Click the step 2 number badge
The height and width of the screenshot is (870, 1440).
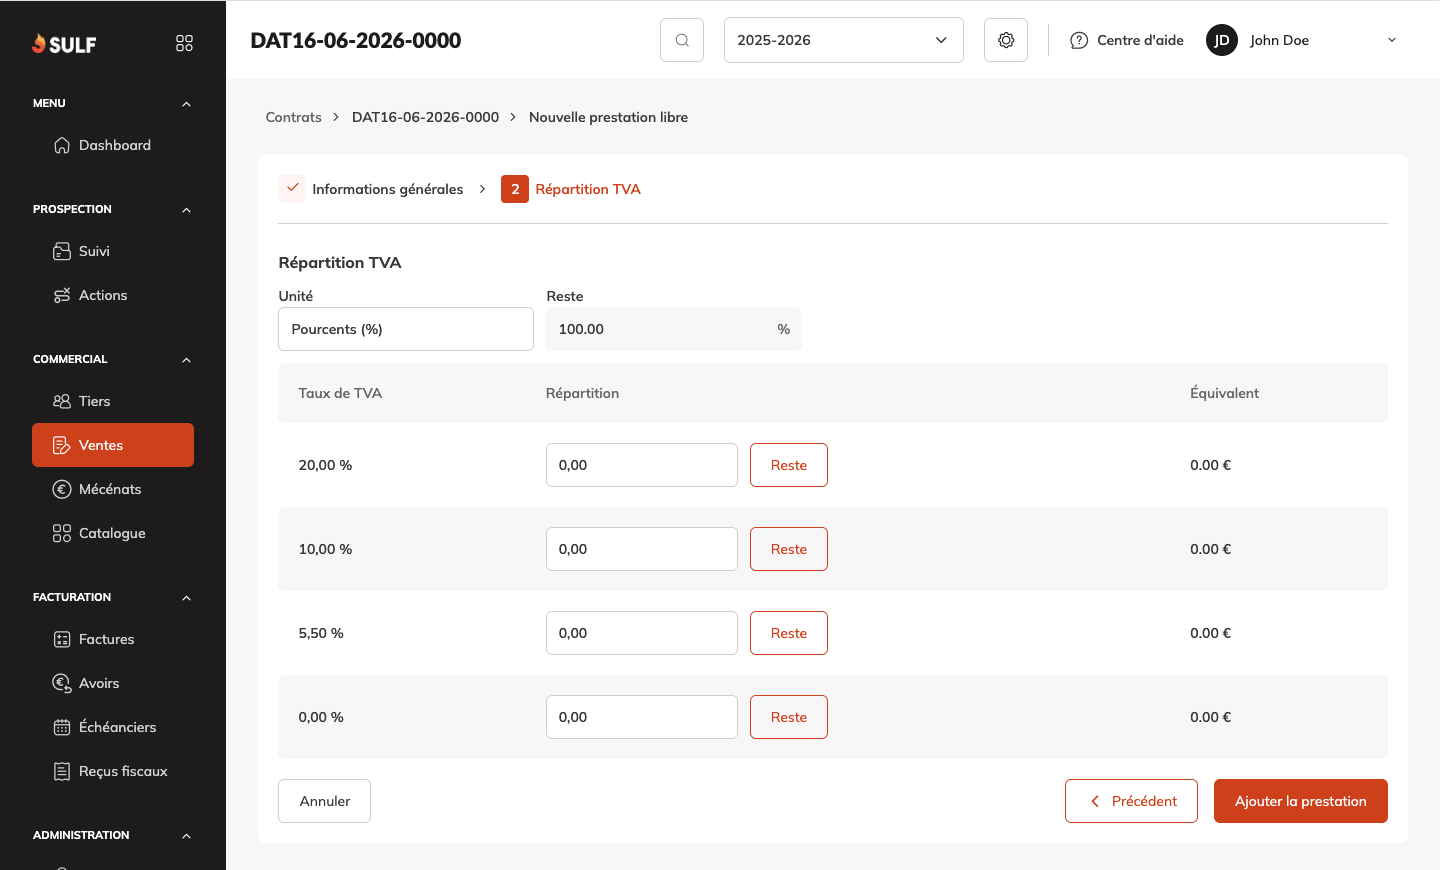point(515,189)
